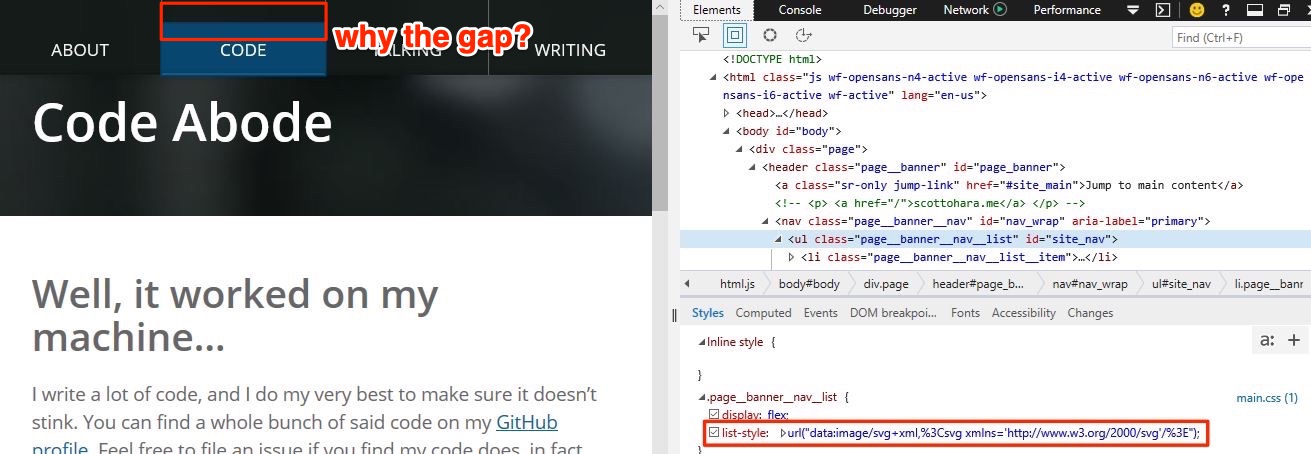Open the color picker tool icon
This screenshot has height=454, width=1311.
pos(770,35)
